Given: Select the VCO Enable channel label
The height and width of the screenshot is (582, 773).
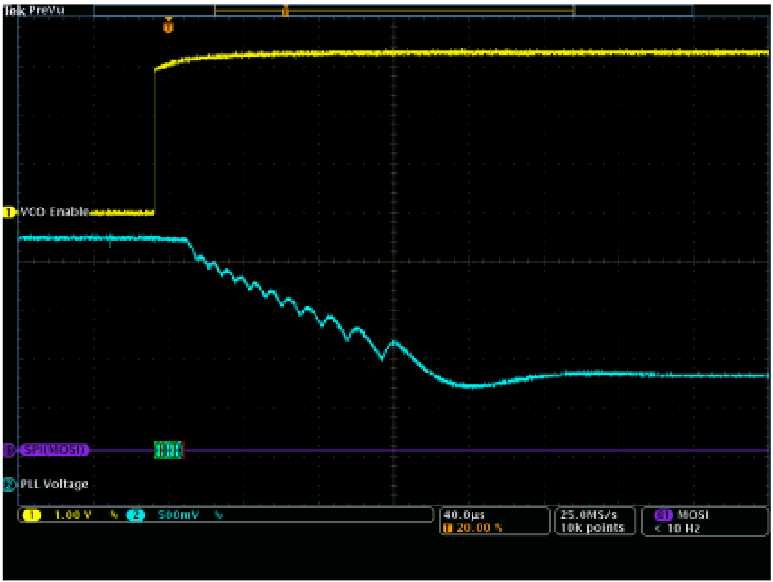Looking at the screenshot, I should 53,212.
